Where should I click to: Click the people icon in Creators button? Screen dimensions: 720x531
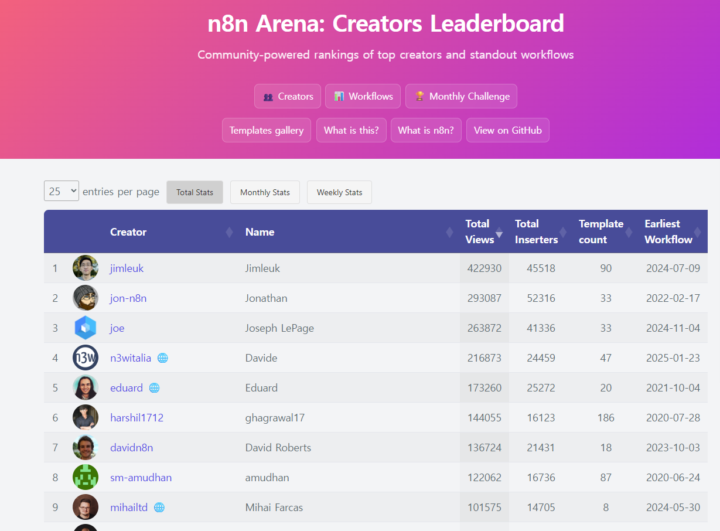[x=268, y=97]
